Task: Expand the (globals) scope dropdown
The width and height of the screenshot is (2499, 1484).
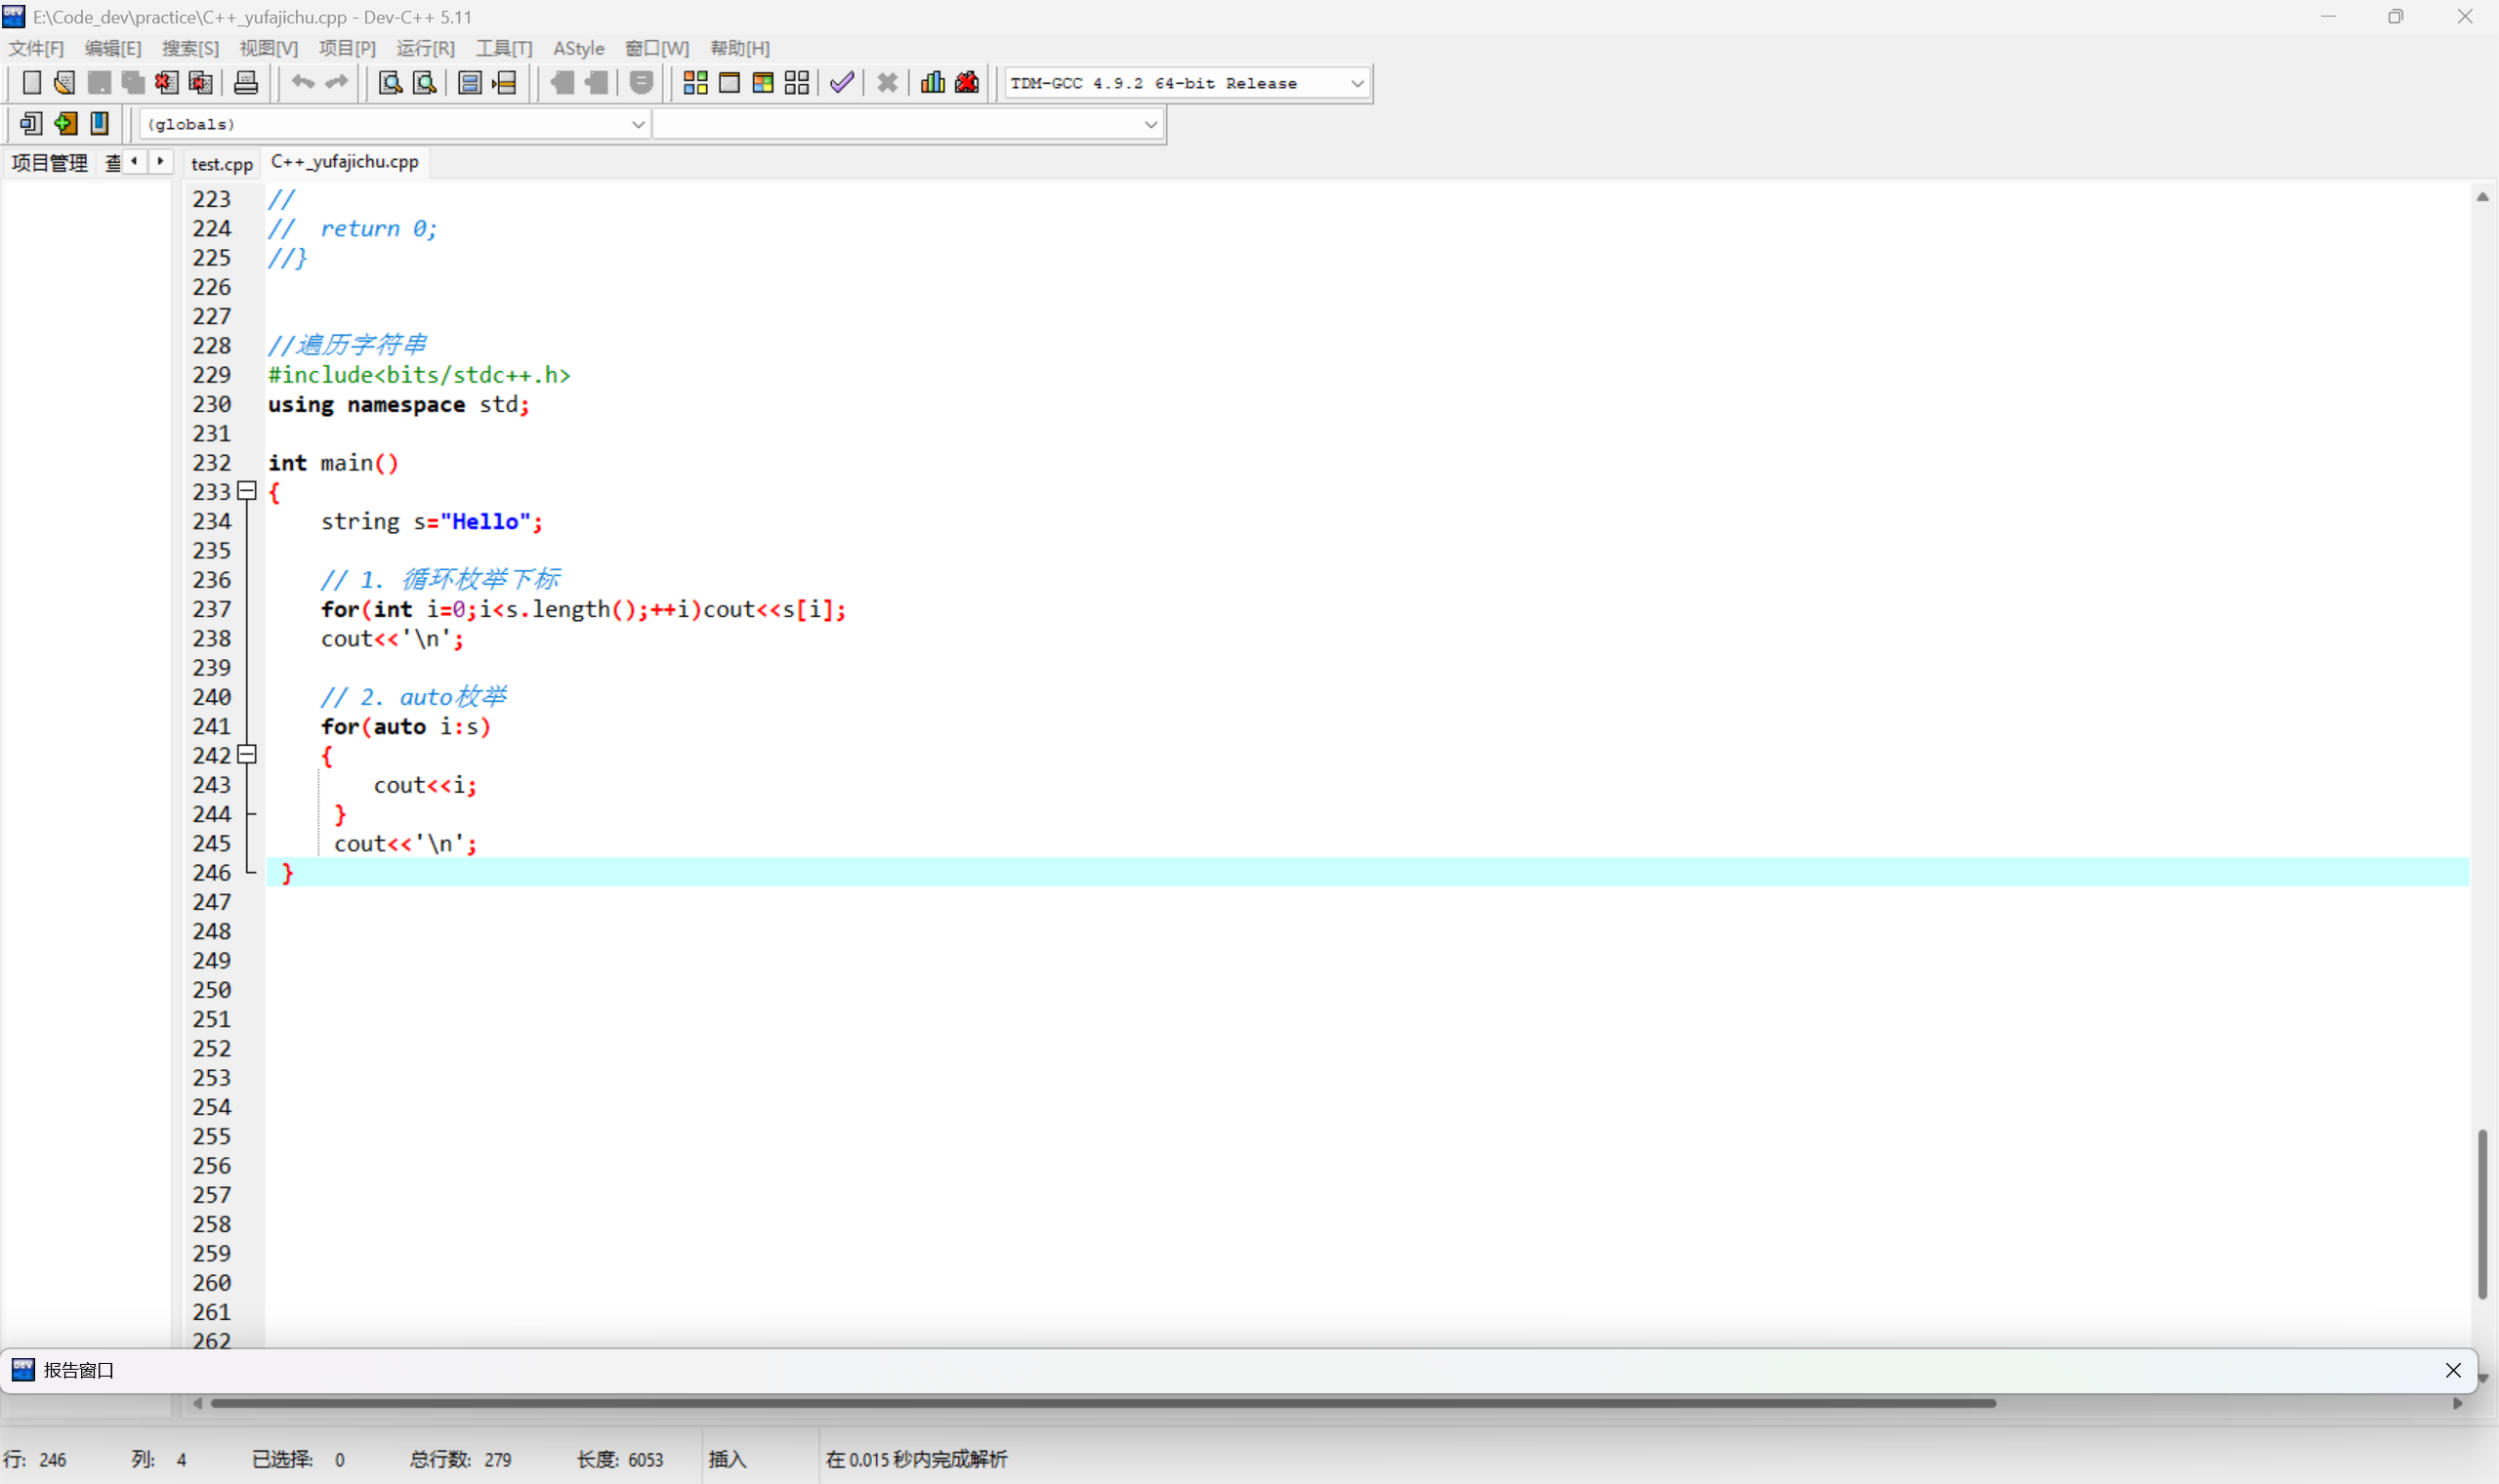Action: point(637,124)
